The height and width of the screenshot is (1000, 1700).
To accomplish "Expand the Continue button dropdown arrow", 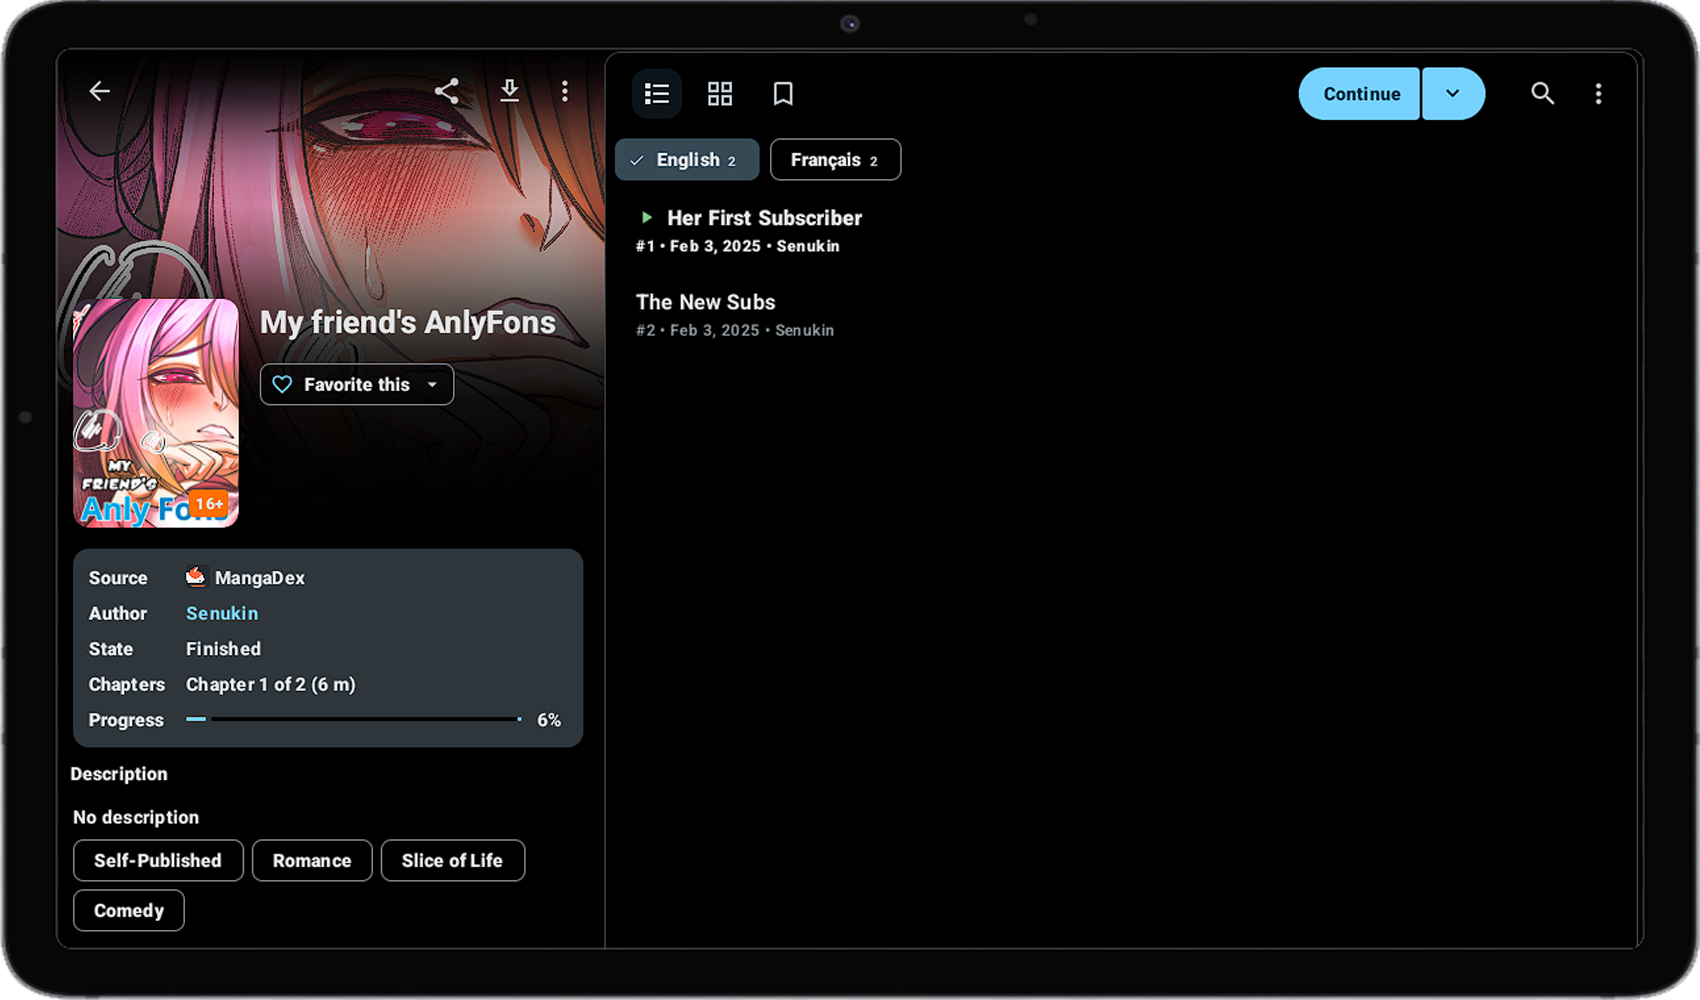I will tap(1453, 94).
